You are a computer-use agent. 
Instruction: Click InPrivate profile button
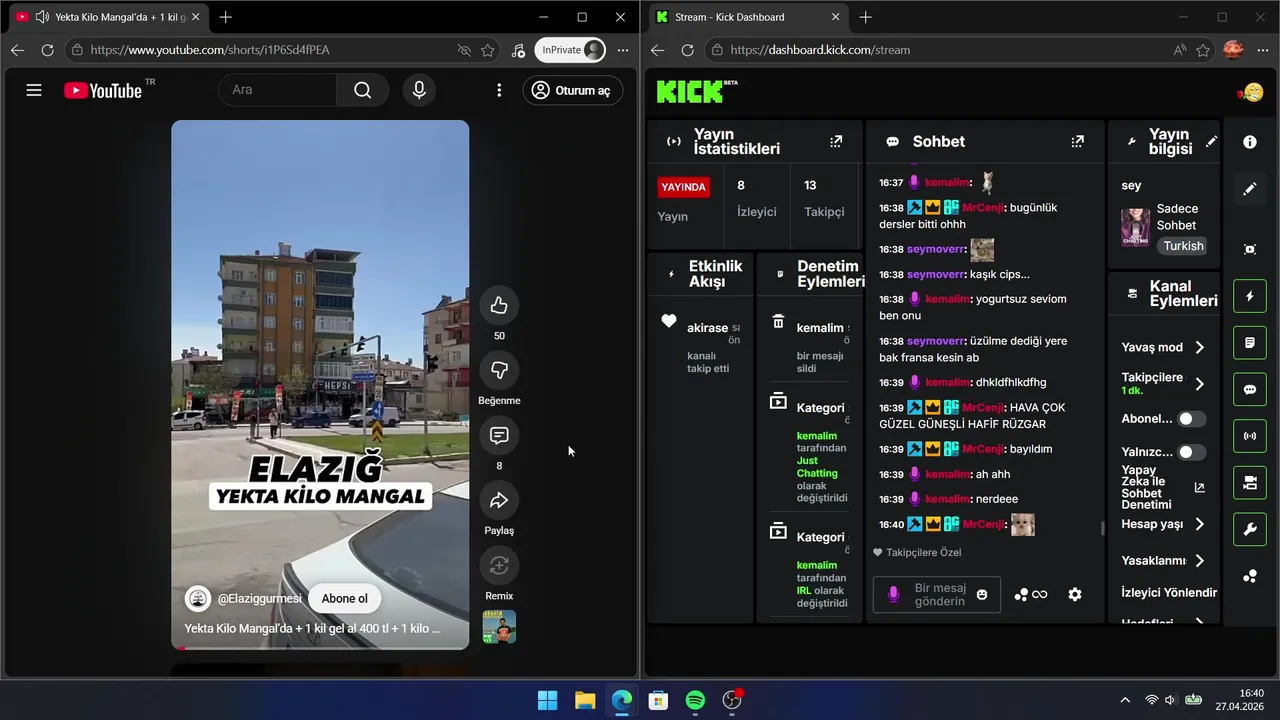[x=570, y=50]
